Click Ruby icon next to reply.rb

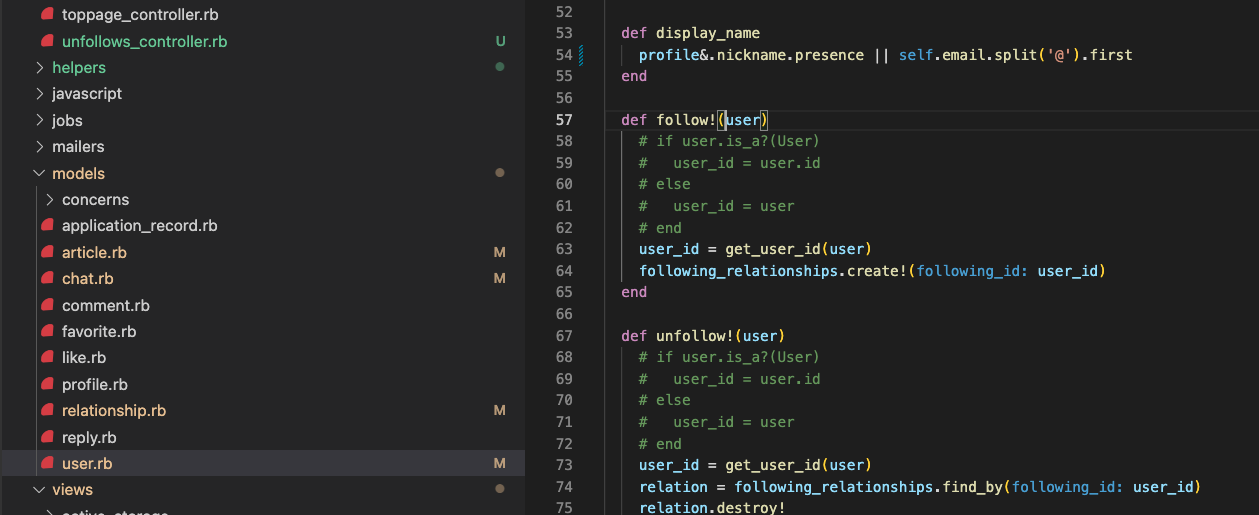click(x=46, y=437)
